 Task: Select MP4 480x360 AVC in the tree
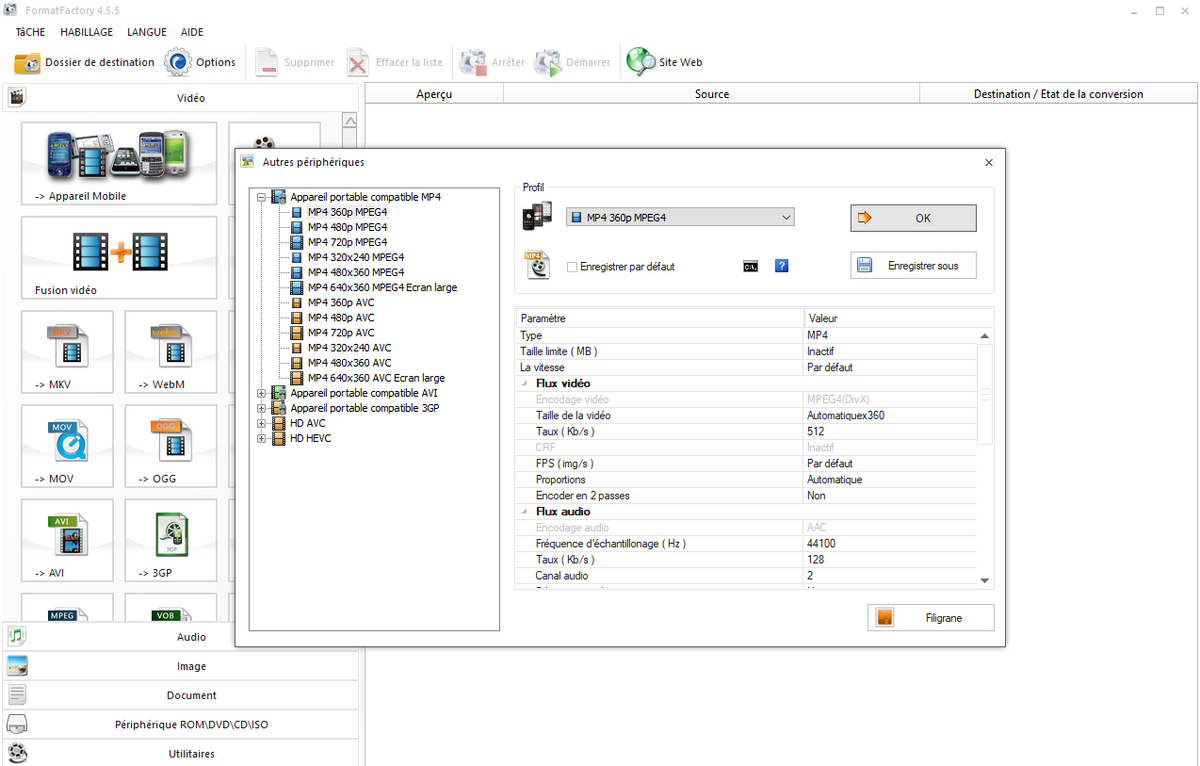350,362
